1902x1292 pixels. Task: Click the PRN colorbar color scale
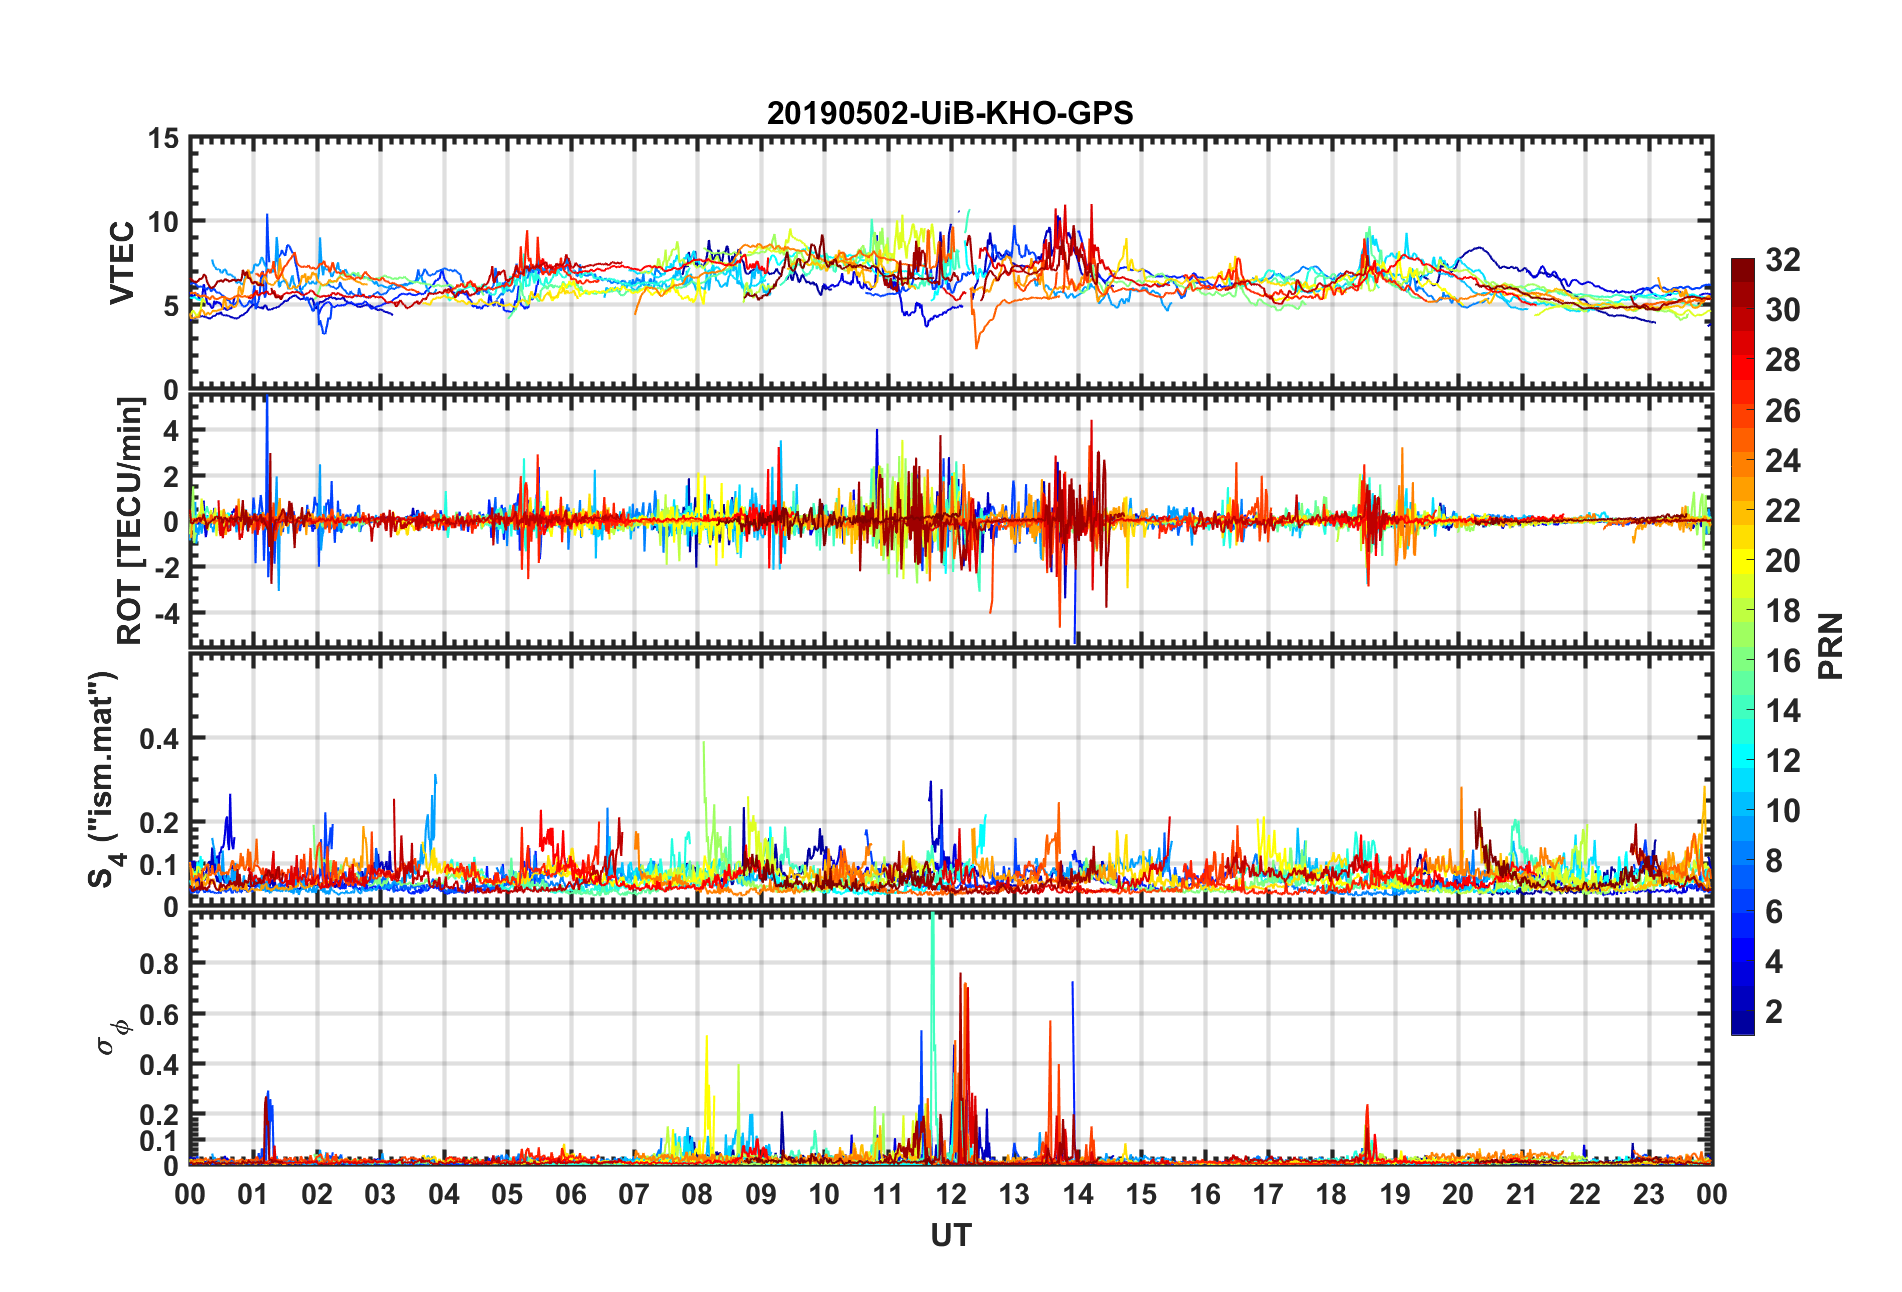[1743, 646]
